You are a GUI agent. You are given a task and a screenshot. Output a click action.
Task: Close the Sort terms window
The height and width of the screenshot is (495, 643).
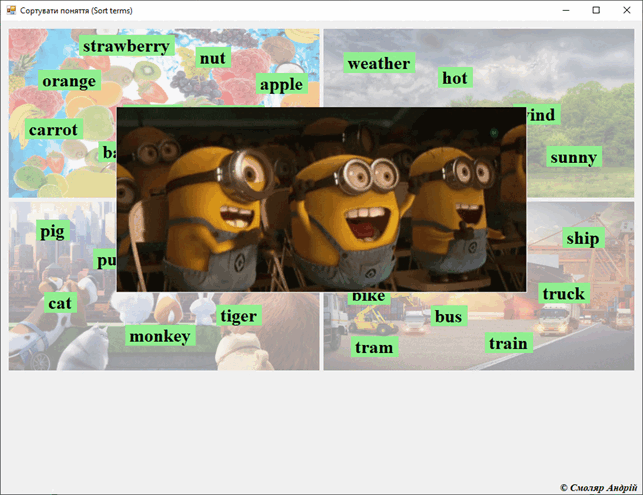click(627, 10)
